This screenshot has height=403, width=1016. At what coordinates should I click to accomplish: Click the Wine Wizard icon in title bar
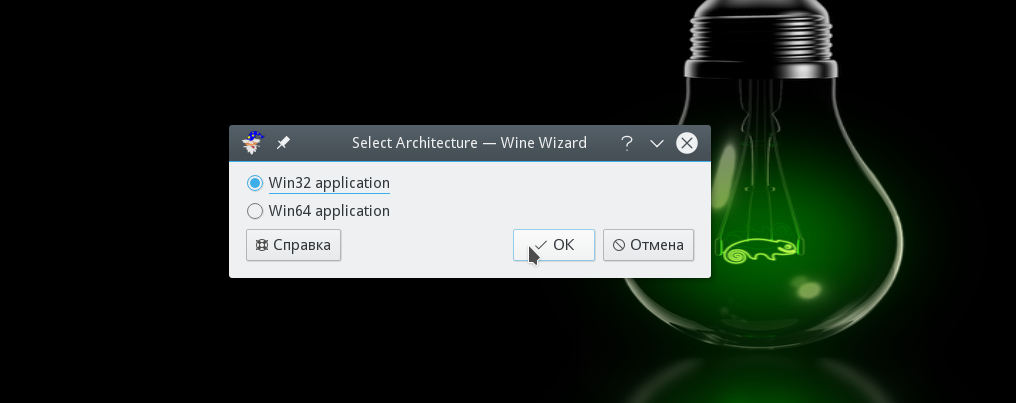click(x=253, y=143)
